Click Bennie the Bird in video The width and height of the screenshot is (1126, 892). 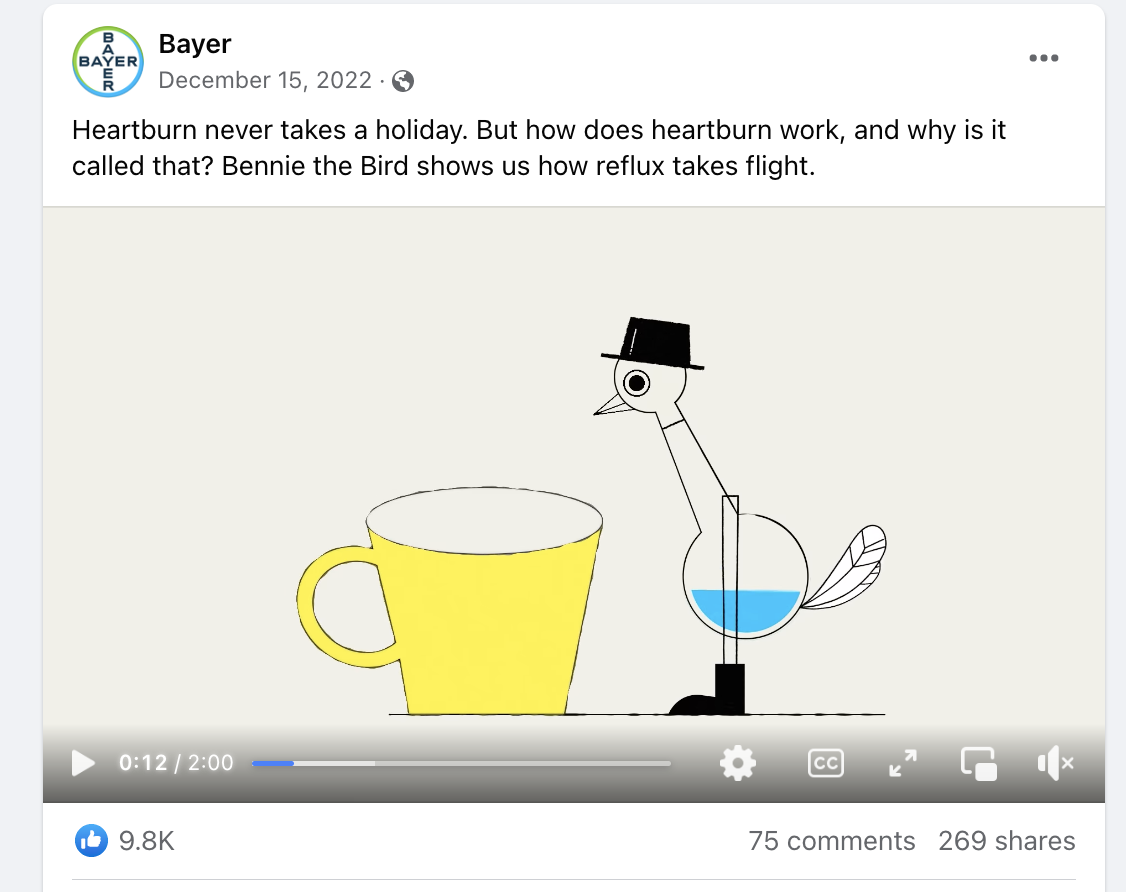740,516
